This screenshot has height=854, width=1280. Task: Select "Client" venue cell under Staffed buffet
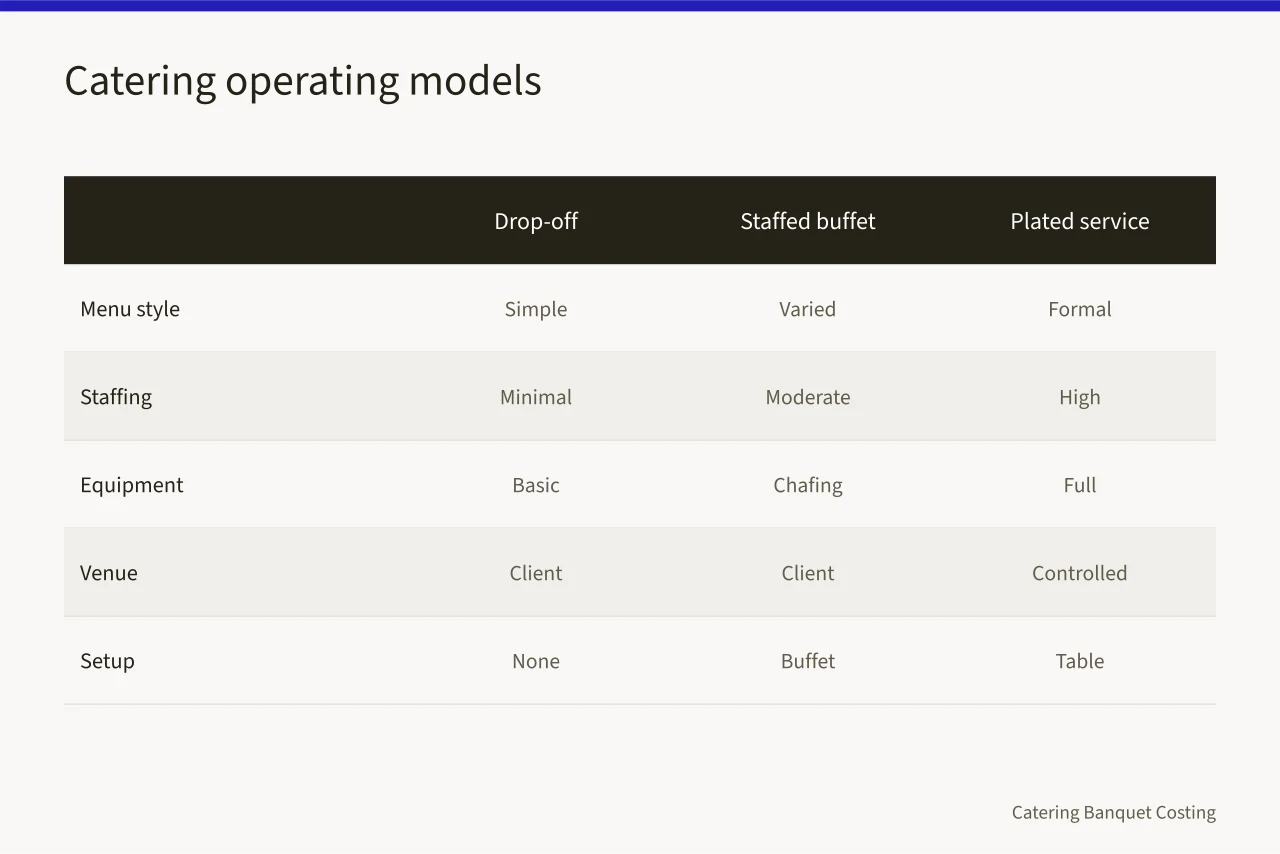pyautogui.click(x=808, y=573)
